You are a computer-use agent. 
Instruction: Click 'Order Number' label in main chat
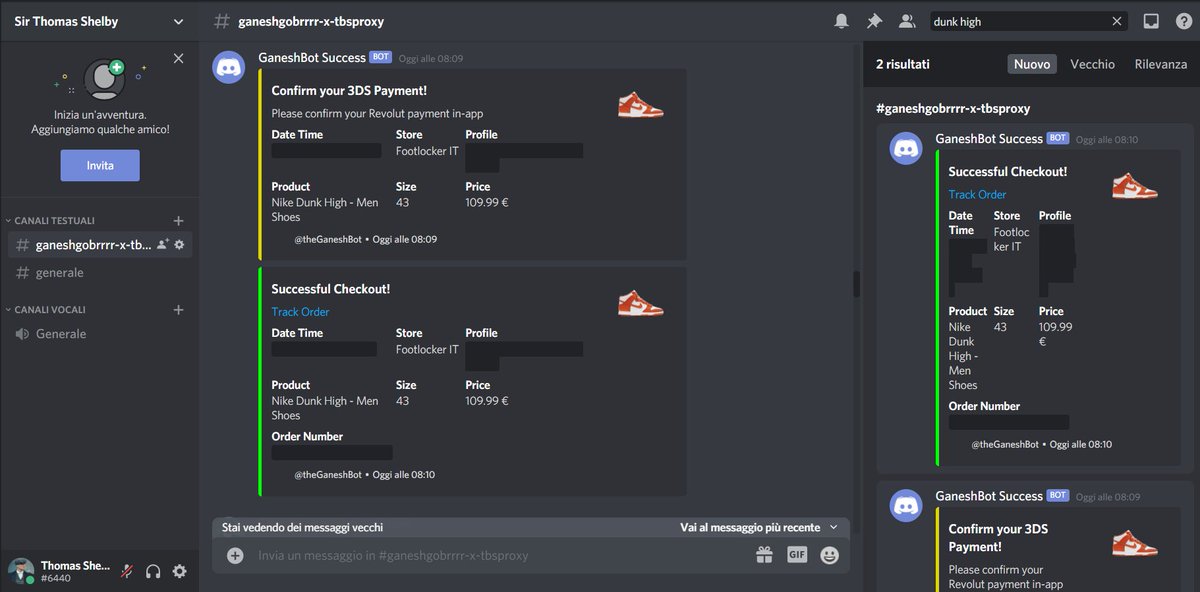pyautogui.click(x=307, y=437)
